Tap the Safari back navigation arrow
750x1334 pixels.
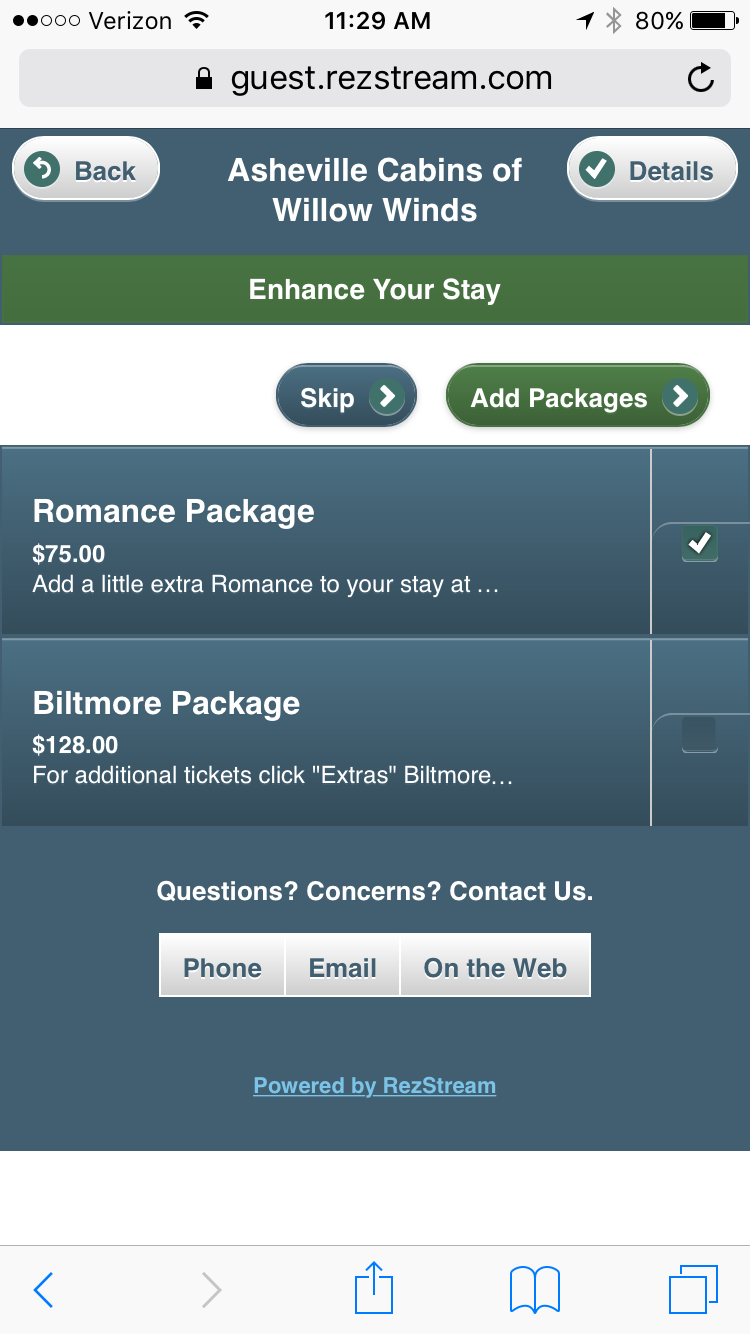click(44, 1289)
